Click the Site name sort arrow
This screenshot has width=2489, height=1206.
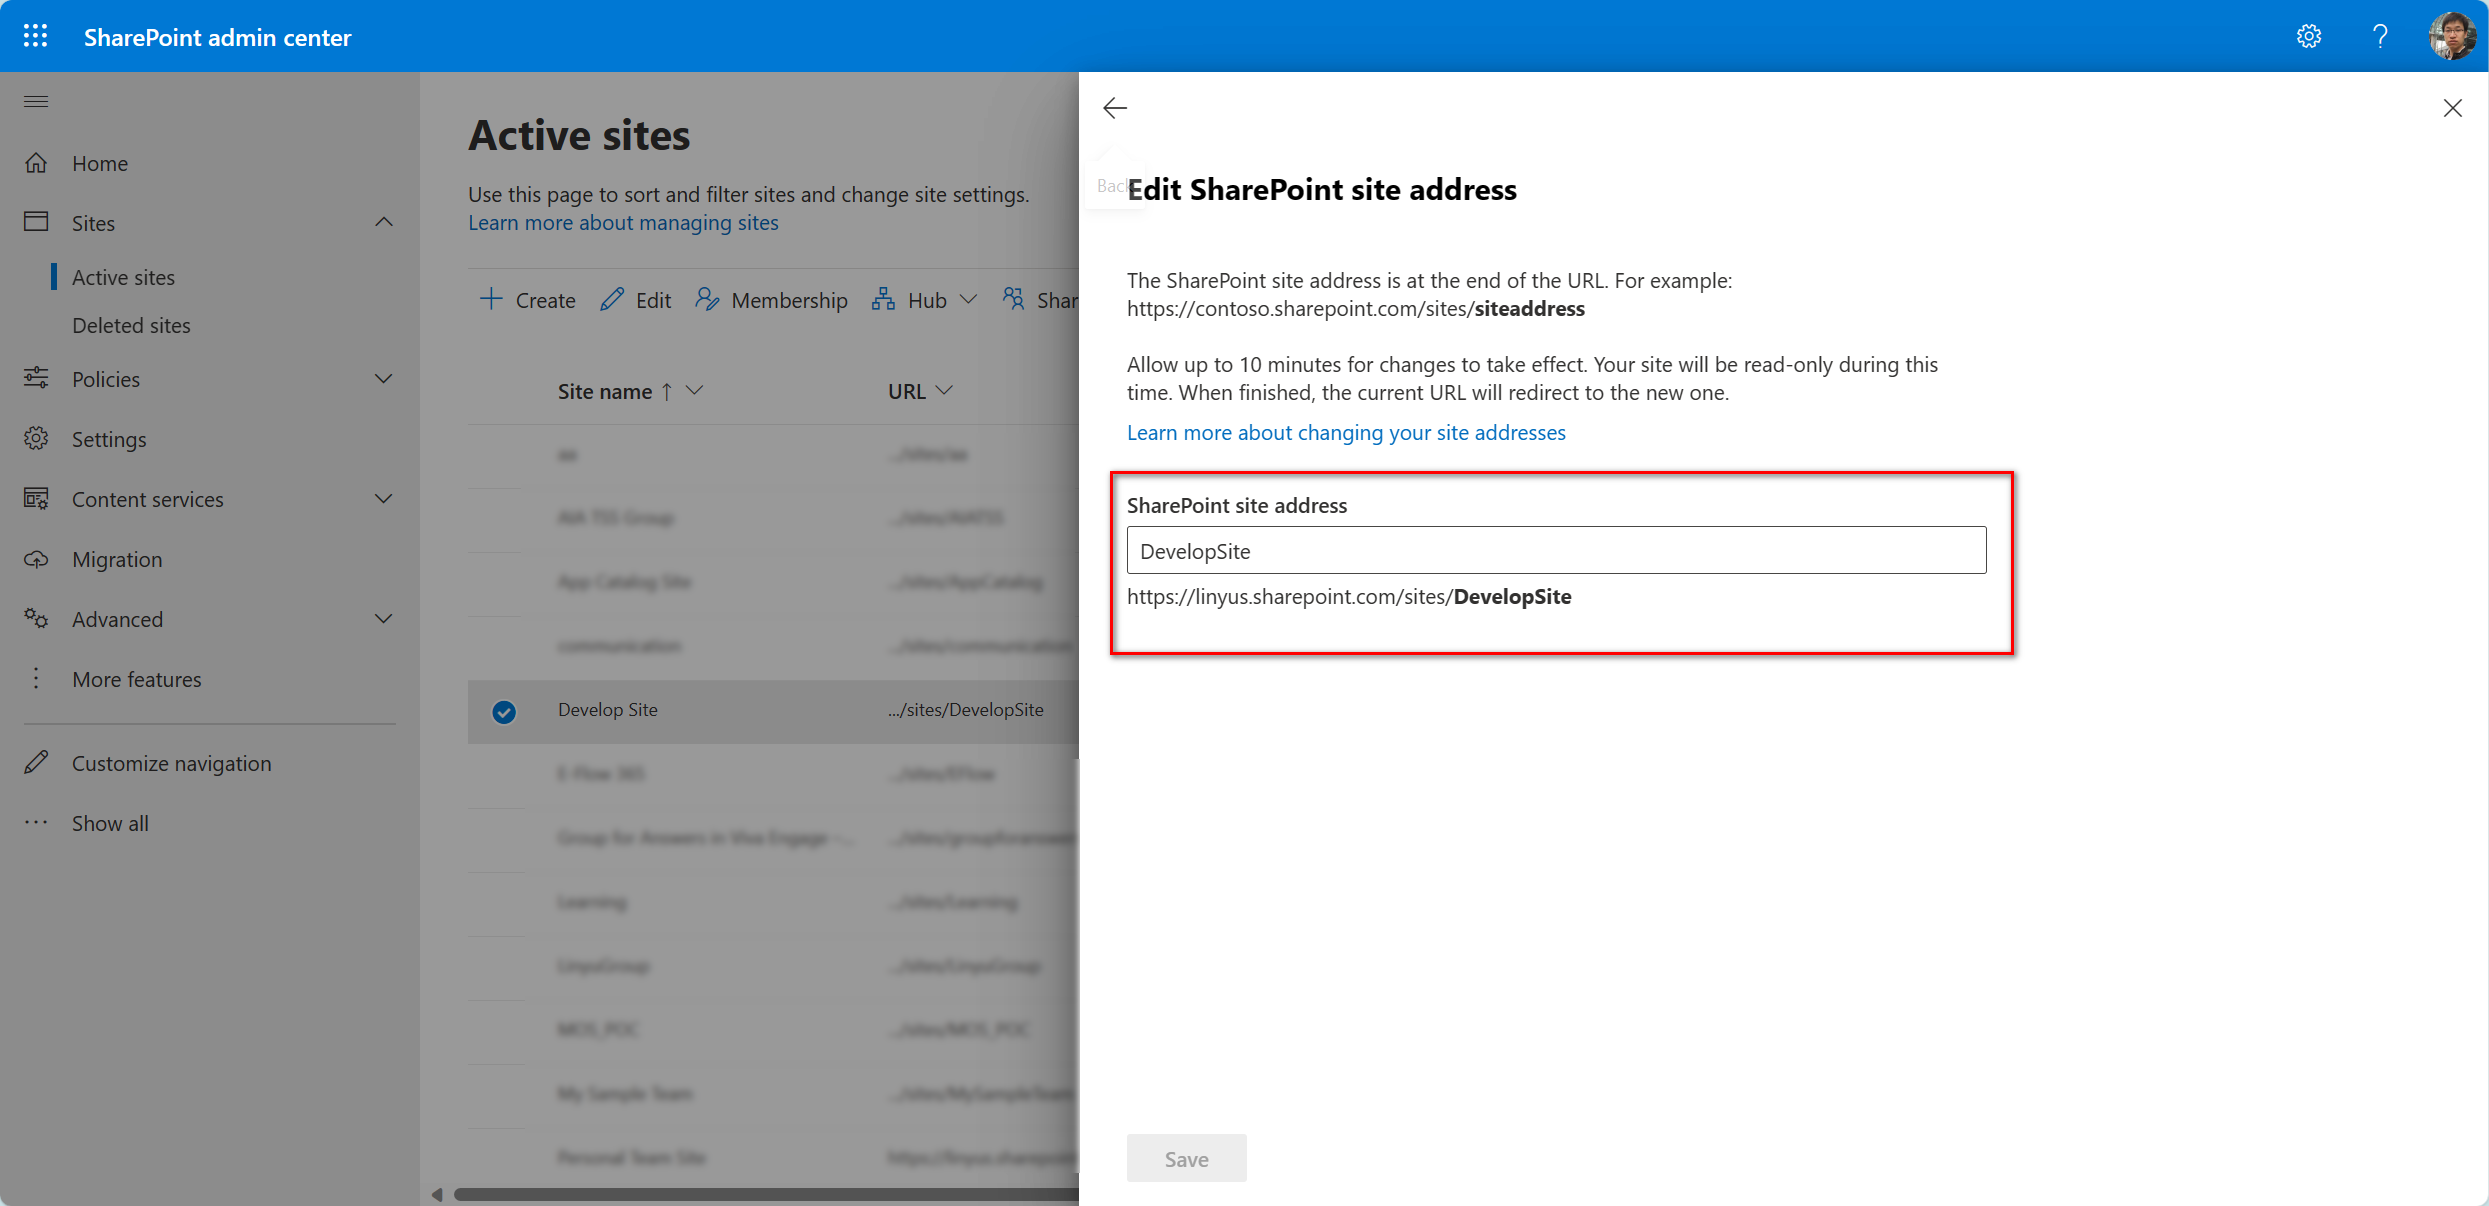click(666, 392)
